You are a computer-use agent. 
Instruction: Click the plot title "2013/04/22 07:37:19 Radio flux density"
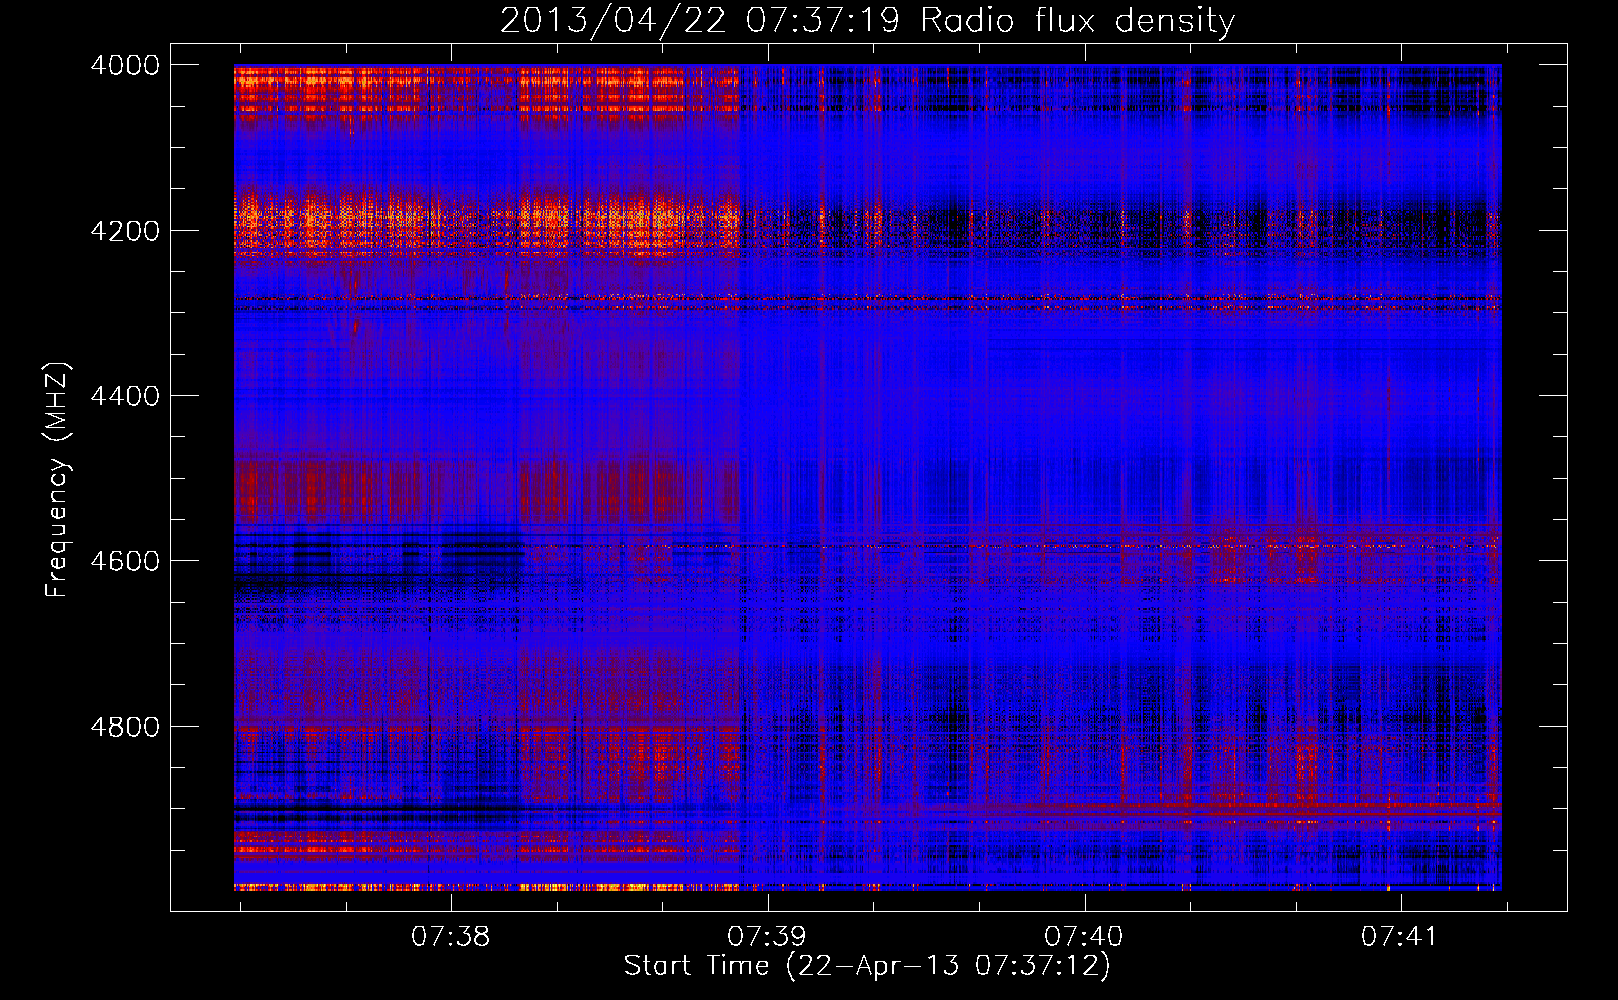click(x=867, y=21)
